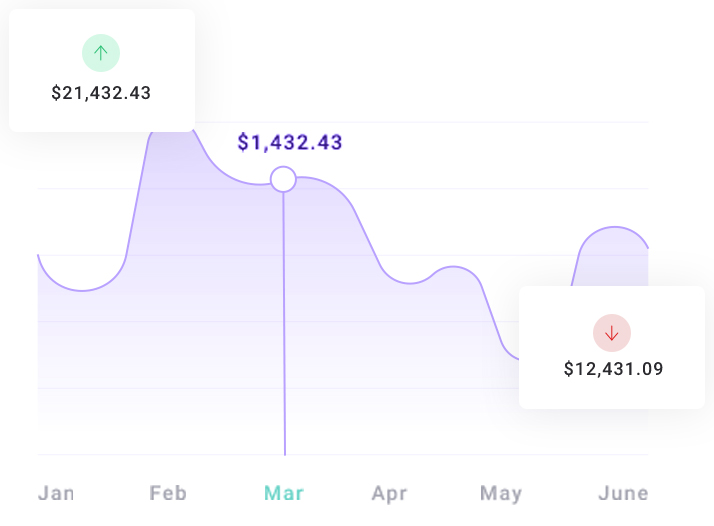Switch to the Apr month label
Viewport: 714px width, 526px height.
coord(389,493)
